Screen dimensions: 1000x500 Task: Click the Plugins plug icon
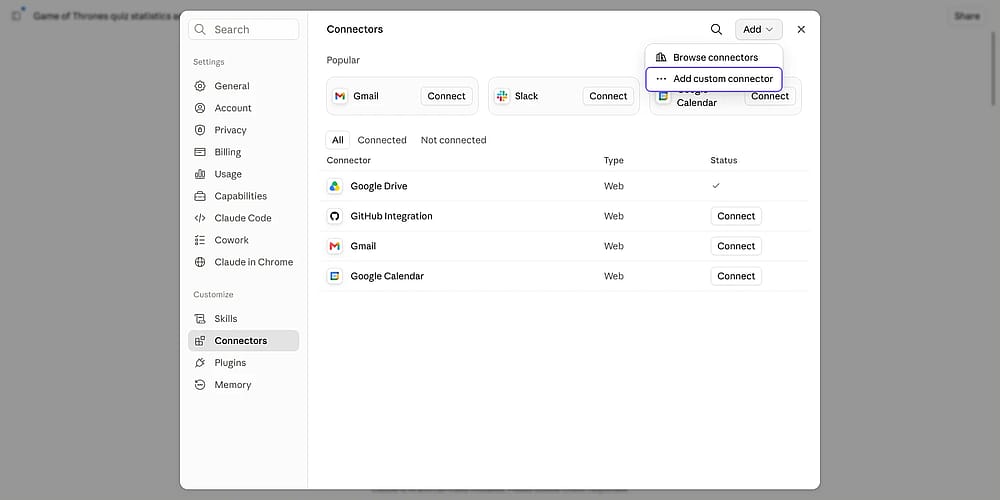(x=200, y=363)
